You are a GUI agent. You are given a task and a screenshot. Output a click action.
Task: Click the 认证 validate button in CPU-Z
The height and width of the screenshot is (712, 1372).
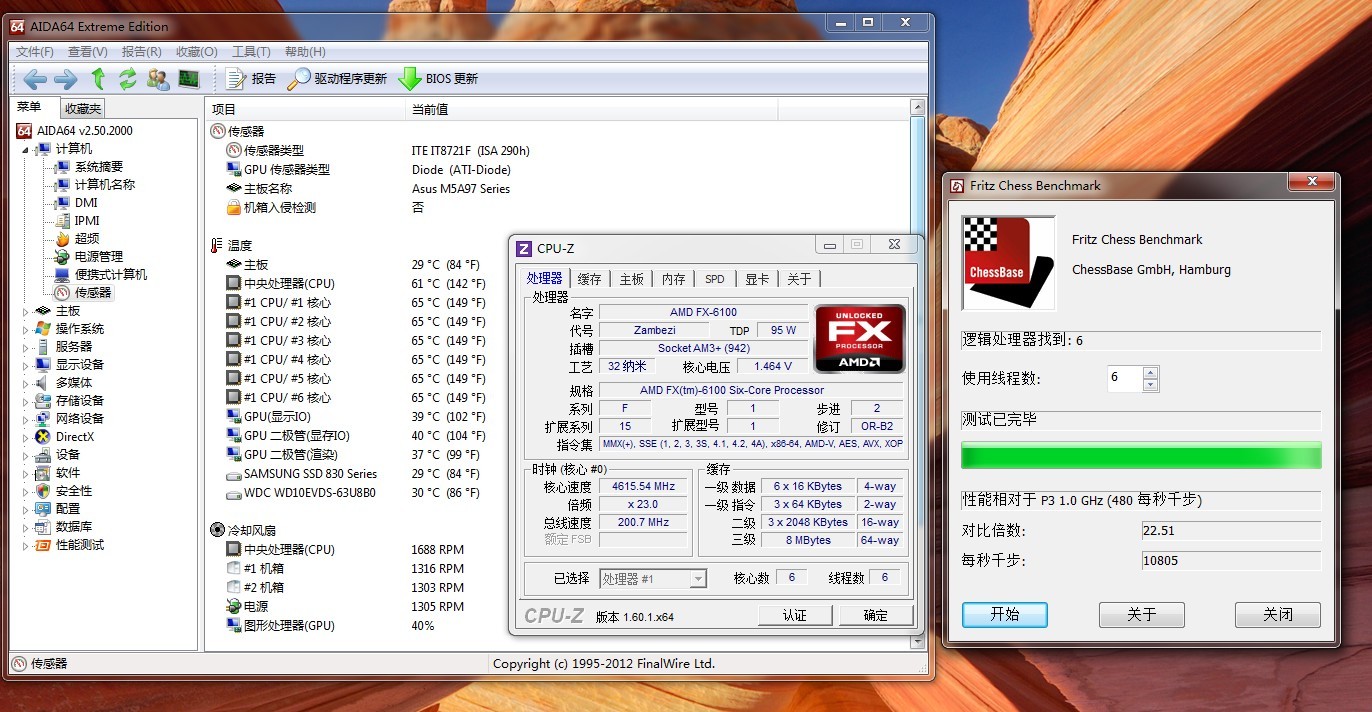(795, 615)
